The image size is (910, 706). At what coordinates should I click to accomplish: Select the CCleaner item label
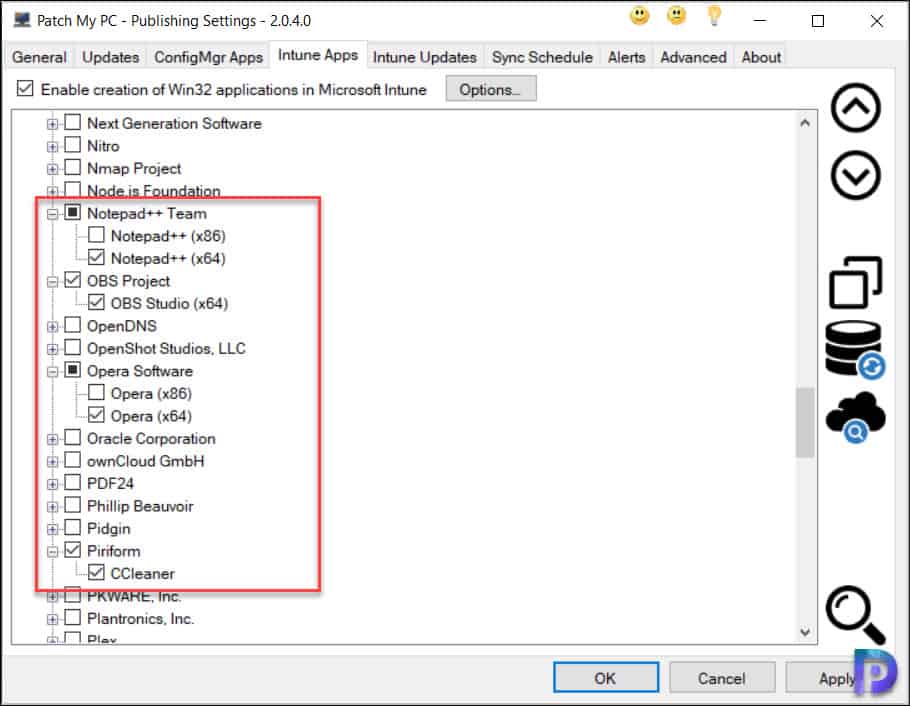(x=143, y=574)
